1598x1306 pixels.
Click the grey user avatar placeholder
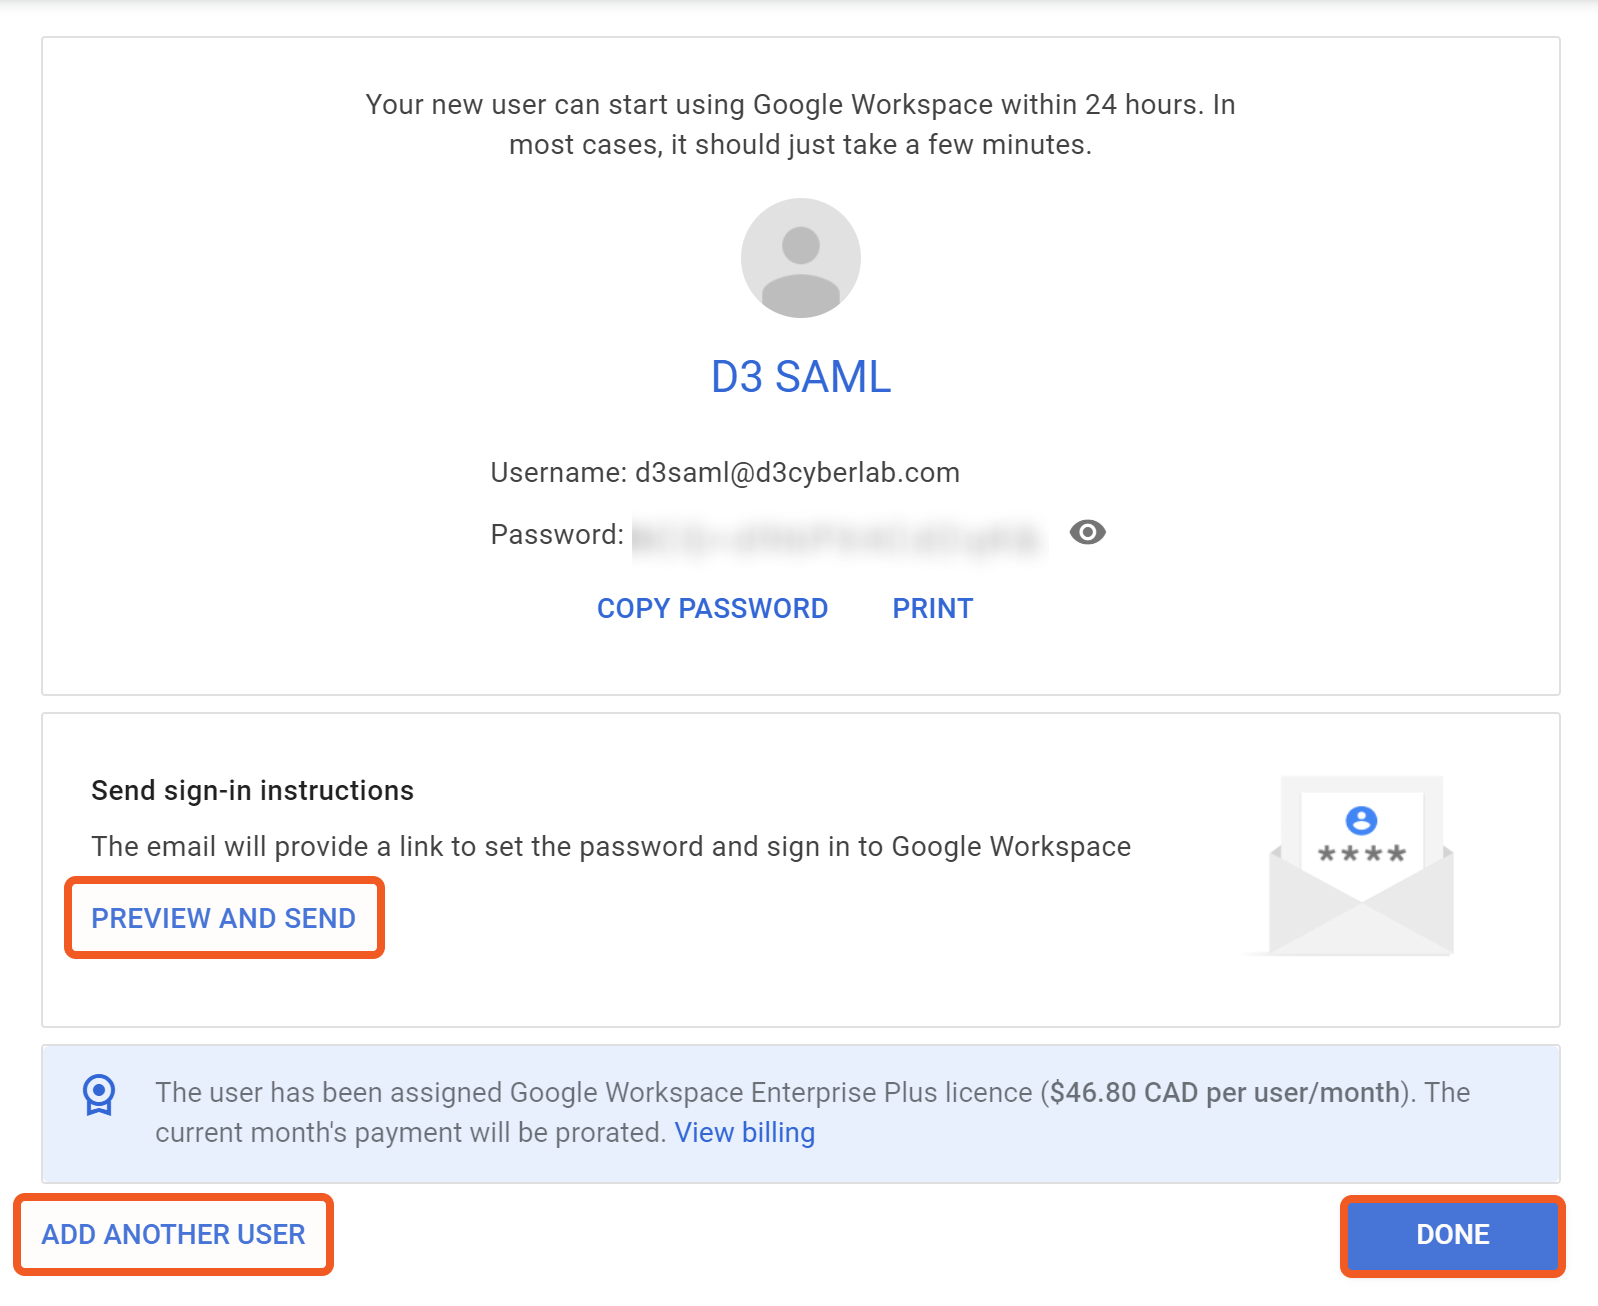(x=800, y=258)
